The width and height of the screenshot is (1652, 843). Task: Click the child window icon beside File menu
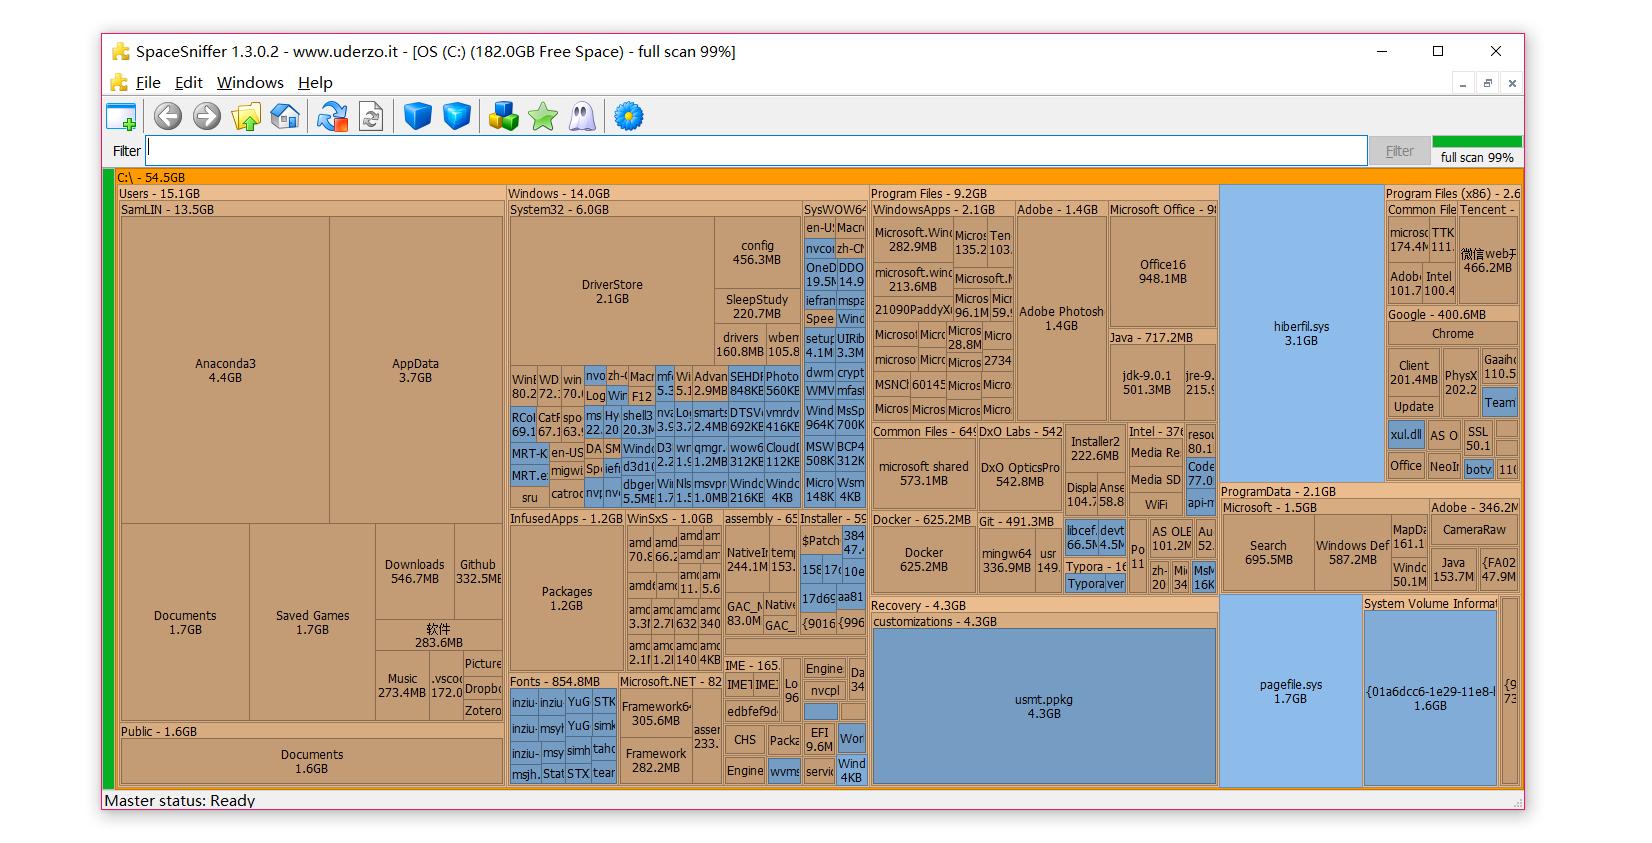click(x=119, y=83)
